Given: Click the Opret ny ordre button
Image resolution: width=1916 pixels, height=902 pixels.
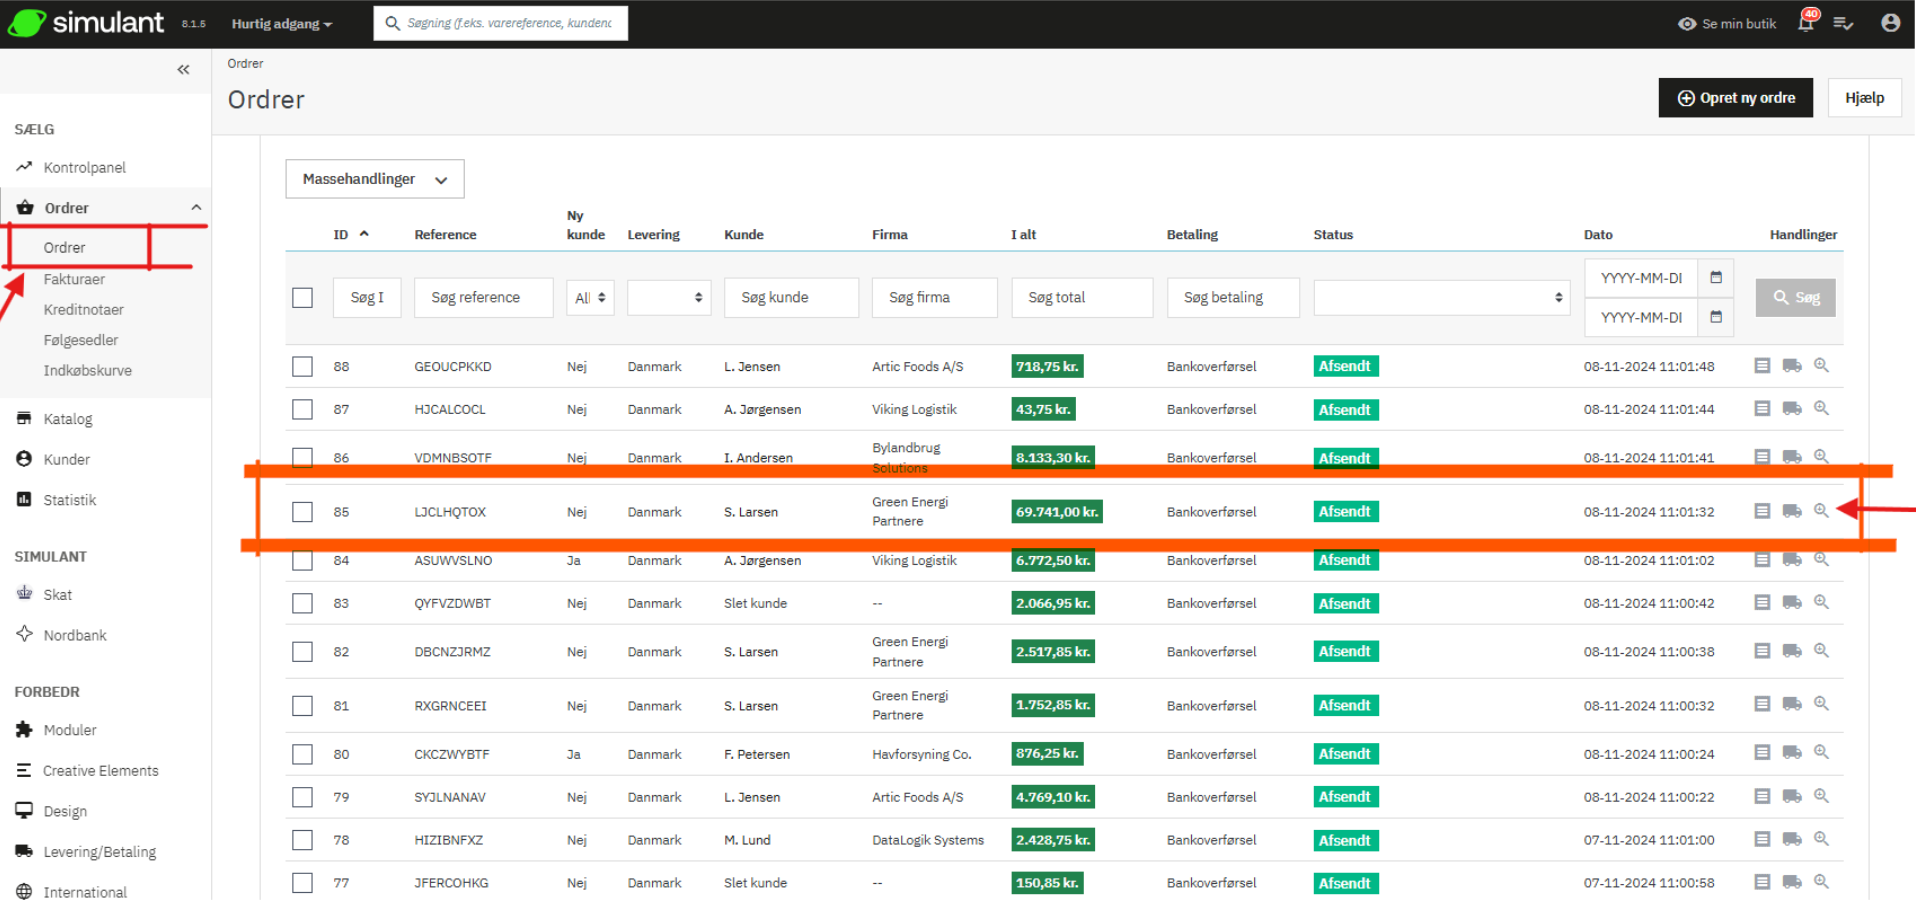Looking at the screenshot, I should [1735, 98].
